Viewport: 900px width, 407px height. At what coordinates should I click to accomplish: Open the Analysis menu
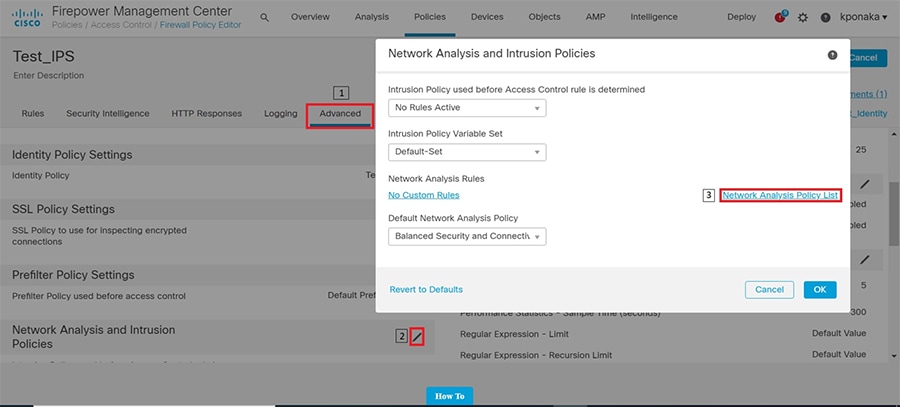point(372,17)
